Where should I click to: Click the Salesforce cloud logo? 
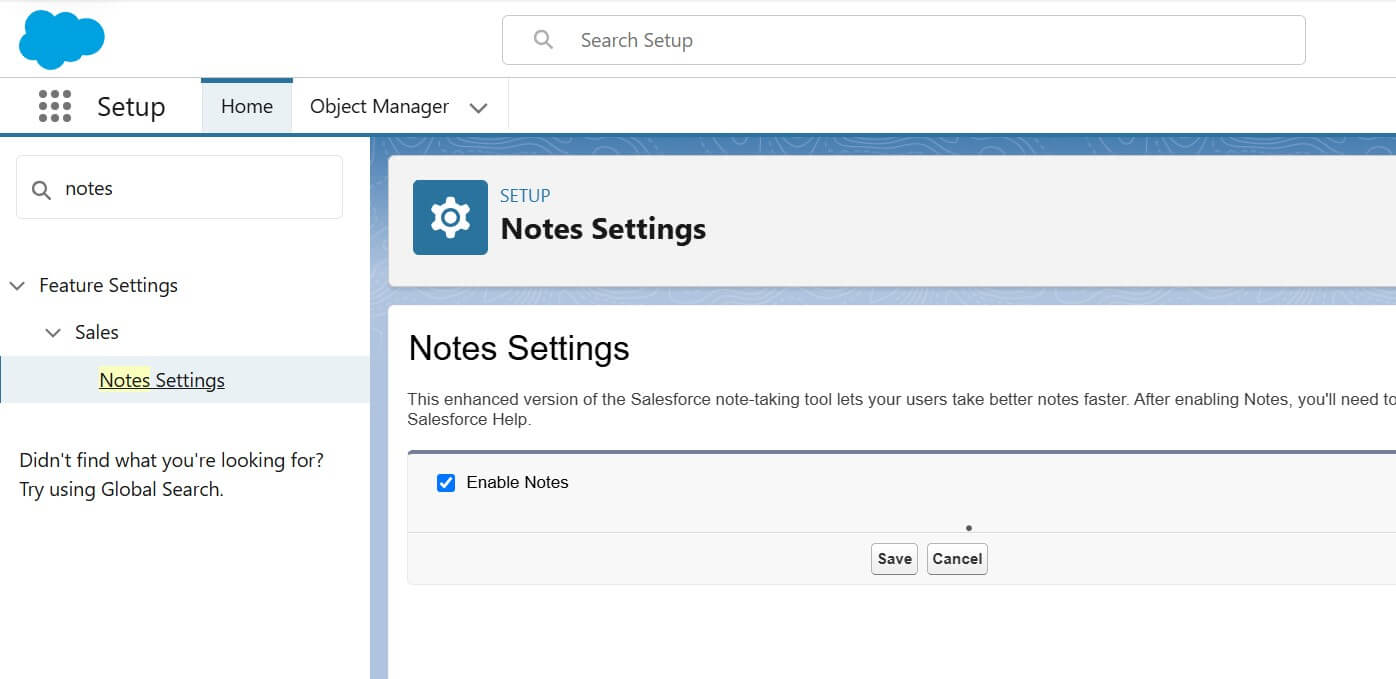[61, 39]
